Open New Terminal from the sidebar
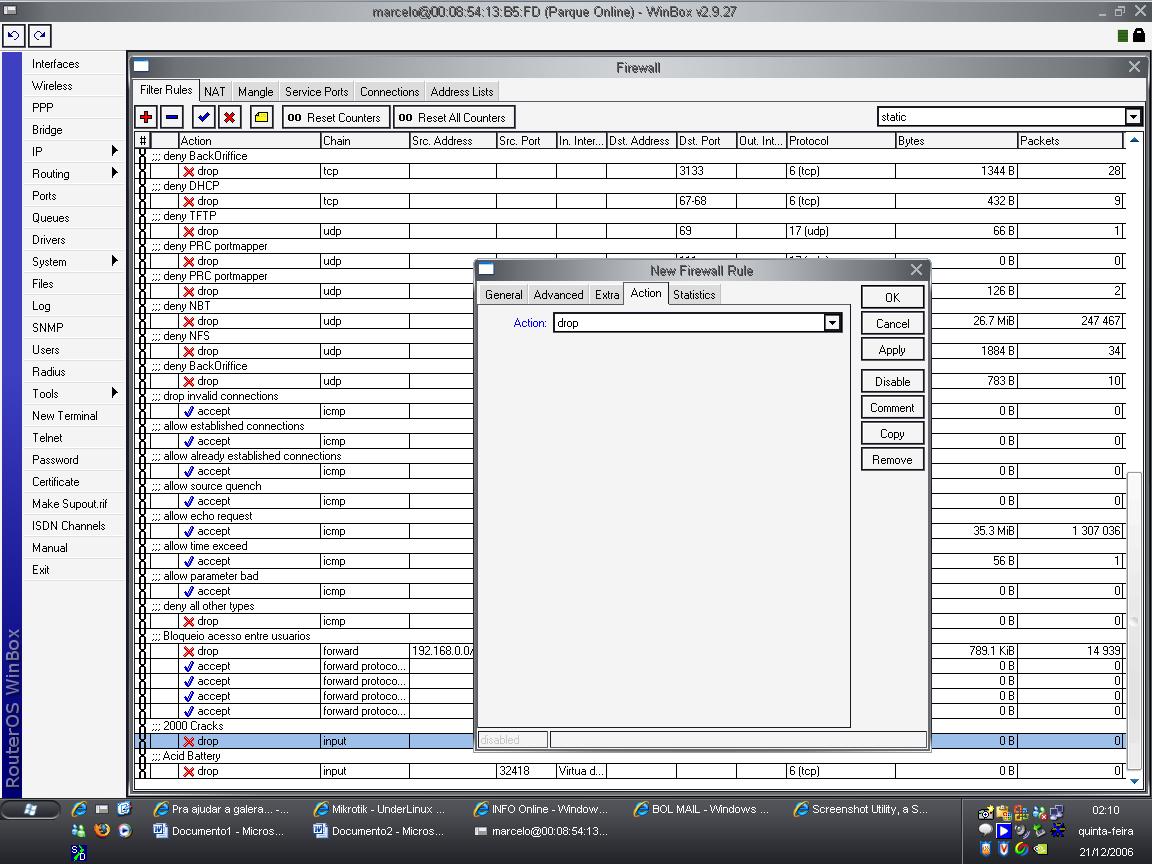 pos(65,415)
